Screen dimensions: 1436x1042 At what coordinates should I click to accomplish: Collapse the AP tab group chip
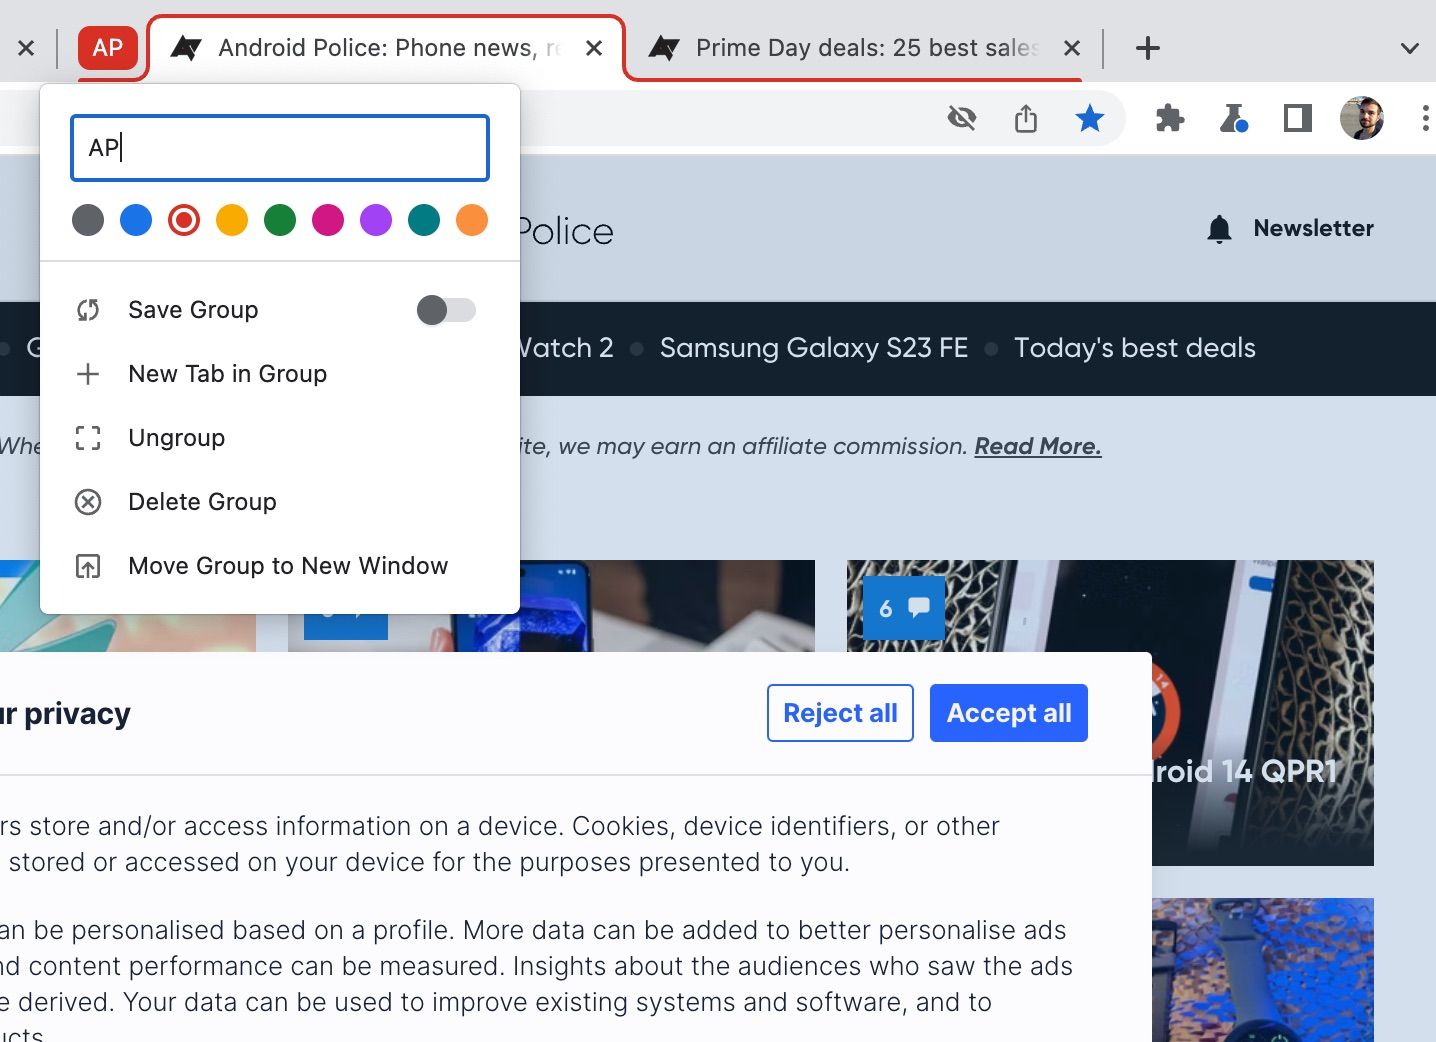108,48
